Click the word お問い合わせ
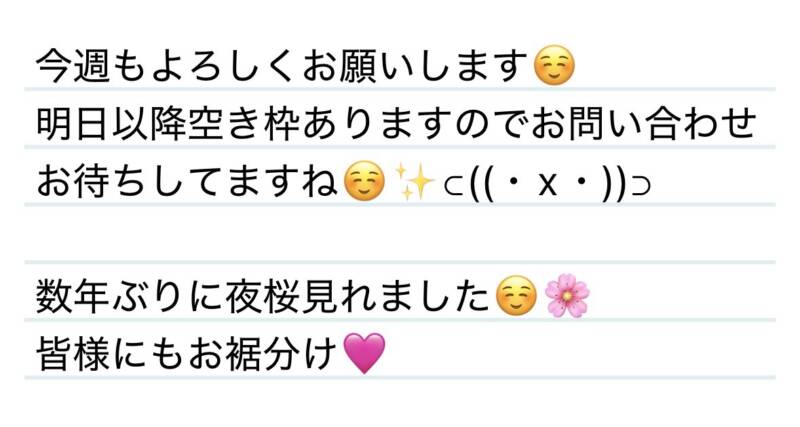This screenshot has height=427, width=800. [643, 124]
